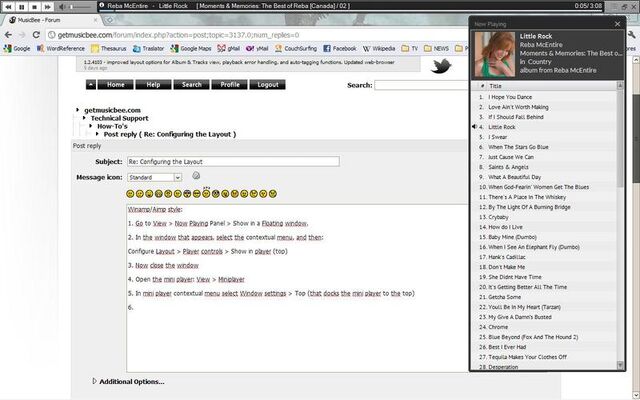
Task: Click the Now Playing list scroll-up arrow
Action: click(620, 86)
